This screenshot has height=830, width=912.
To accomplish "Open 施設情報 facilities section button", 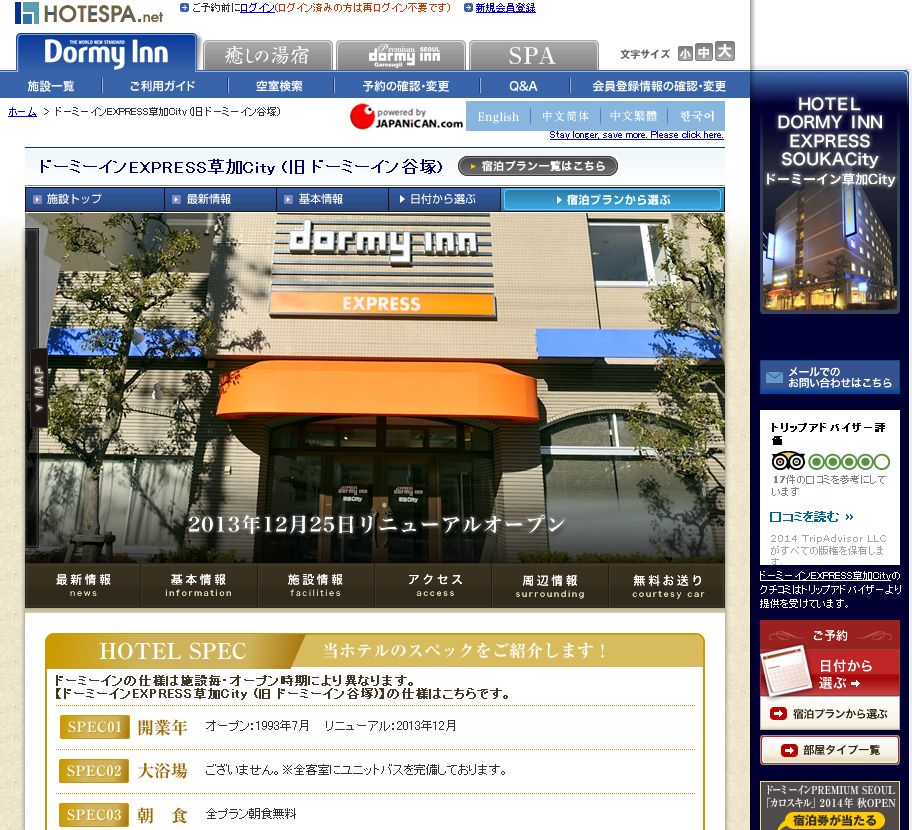I will [316, 586].
